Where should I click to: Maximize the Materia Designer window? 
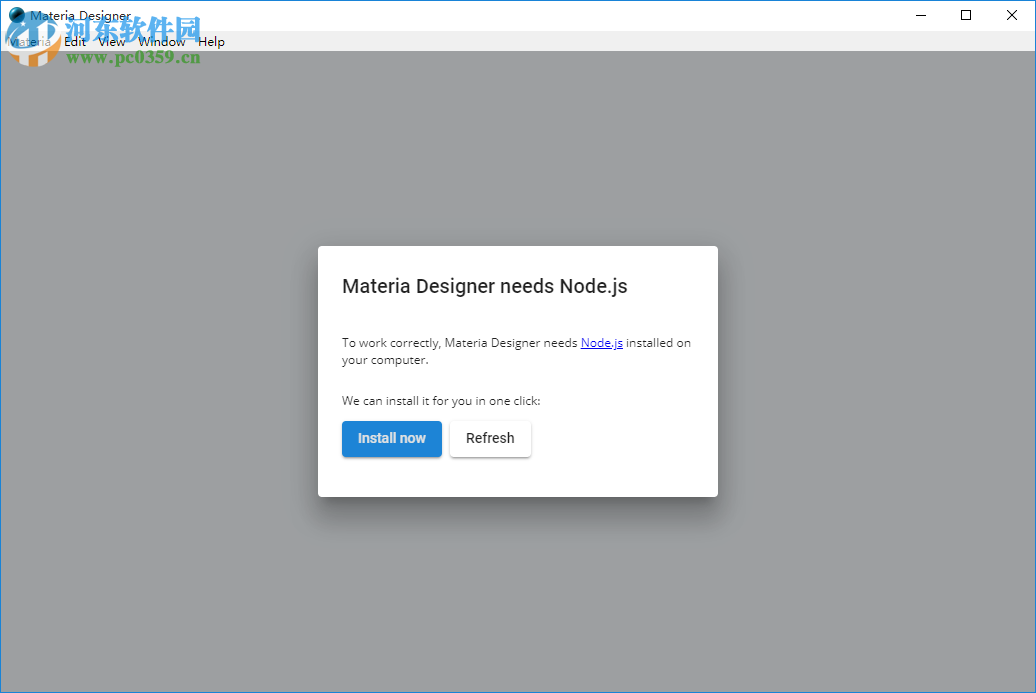966,15
